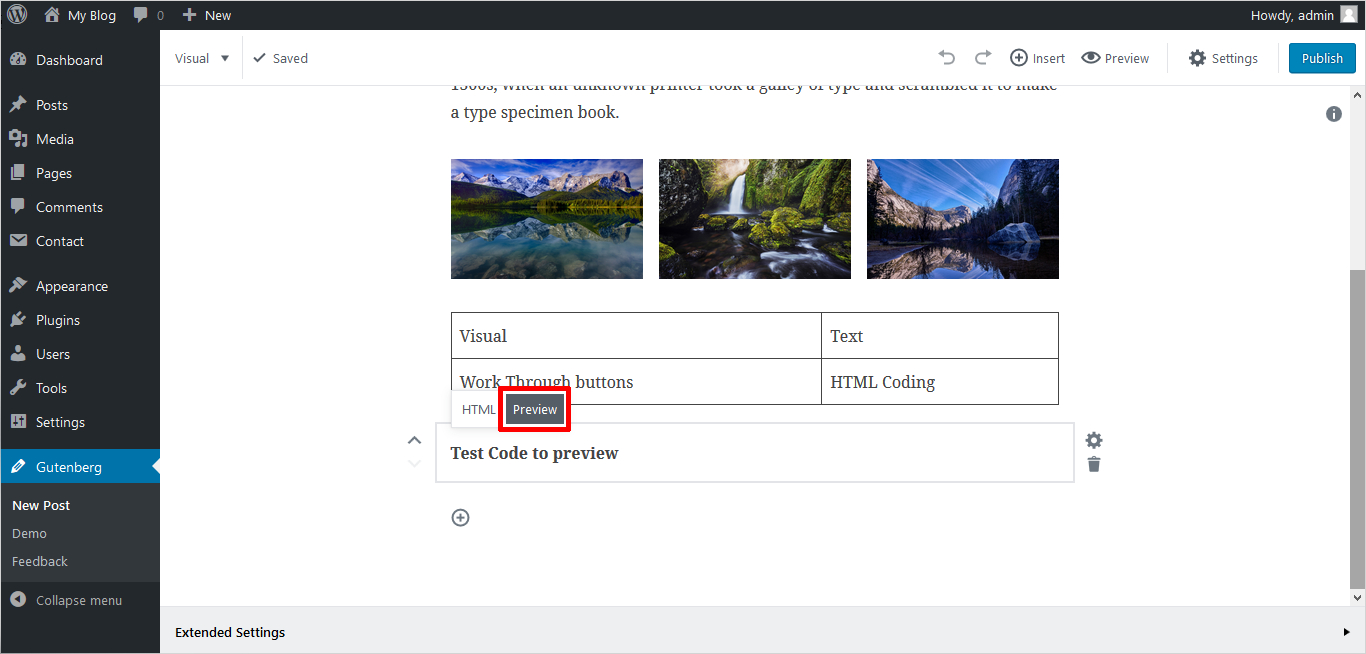Click the waterfall gallery image

click(x=754, y=219)
